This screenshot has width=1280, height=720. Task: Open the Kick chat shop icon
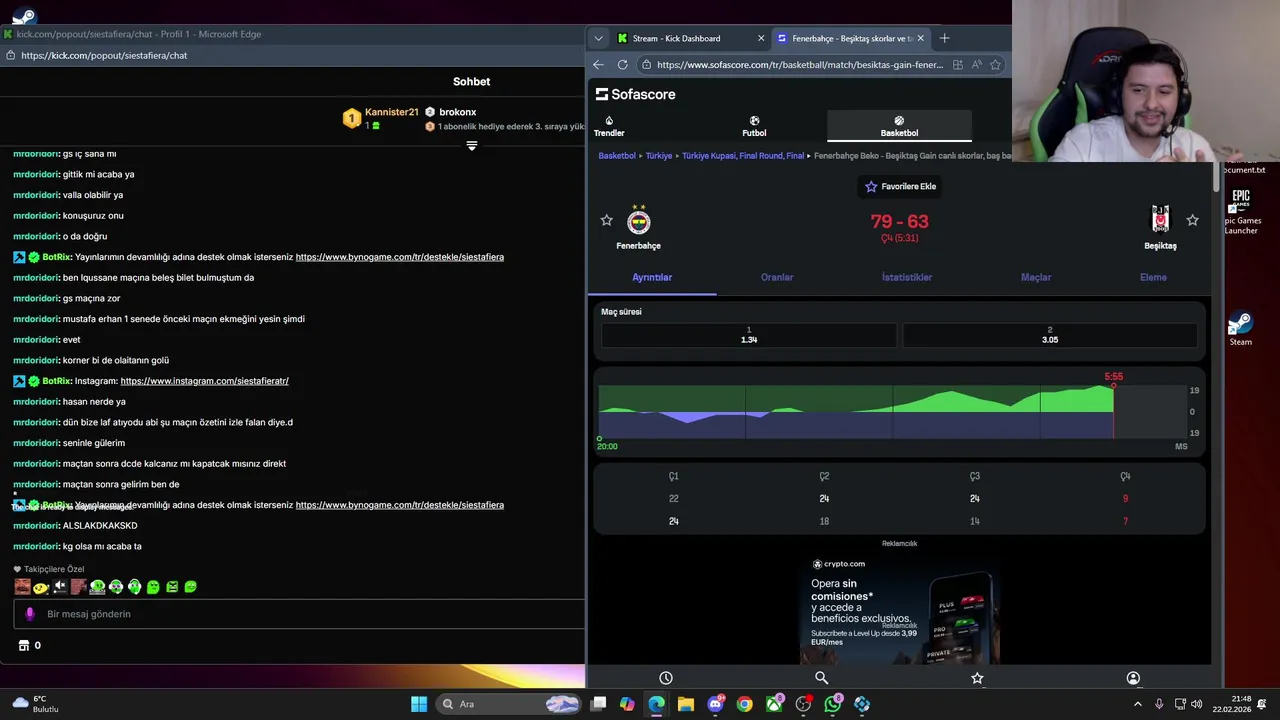tap(24, 645)
